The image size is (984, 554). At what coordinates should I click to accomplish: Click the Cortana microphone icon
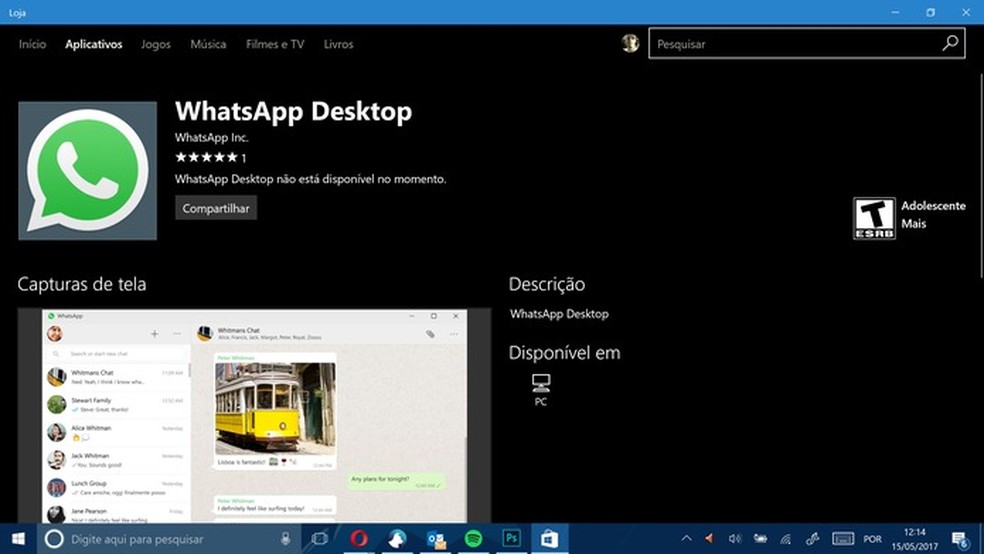pyautogui.click(x=286, y=539)
